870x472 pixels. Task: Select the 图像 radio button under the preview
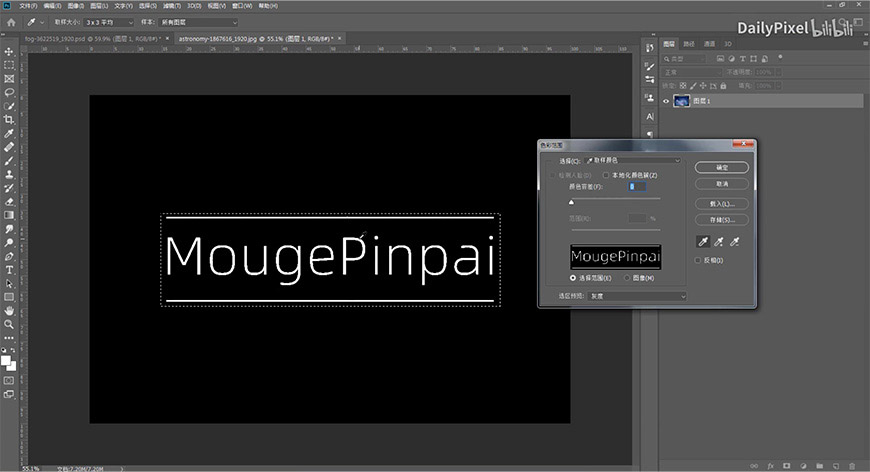point(628,277)
